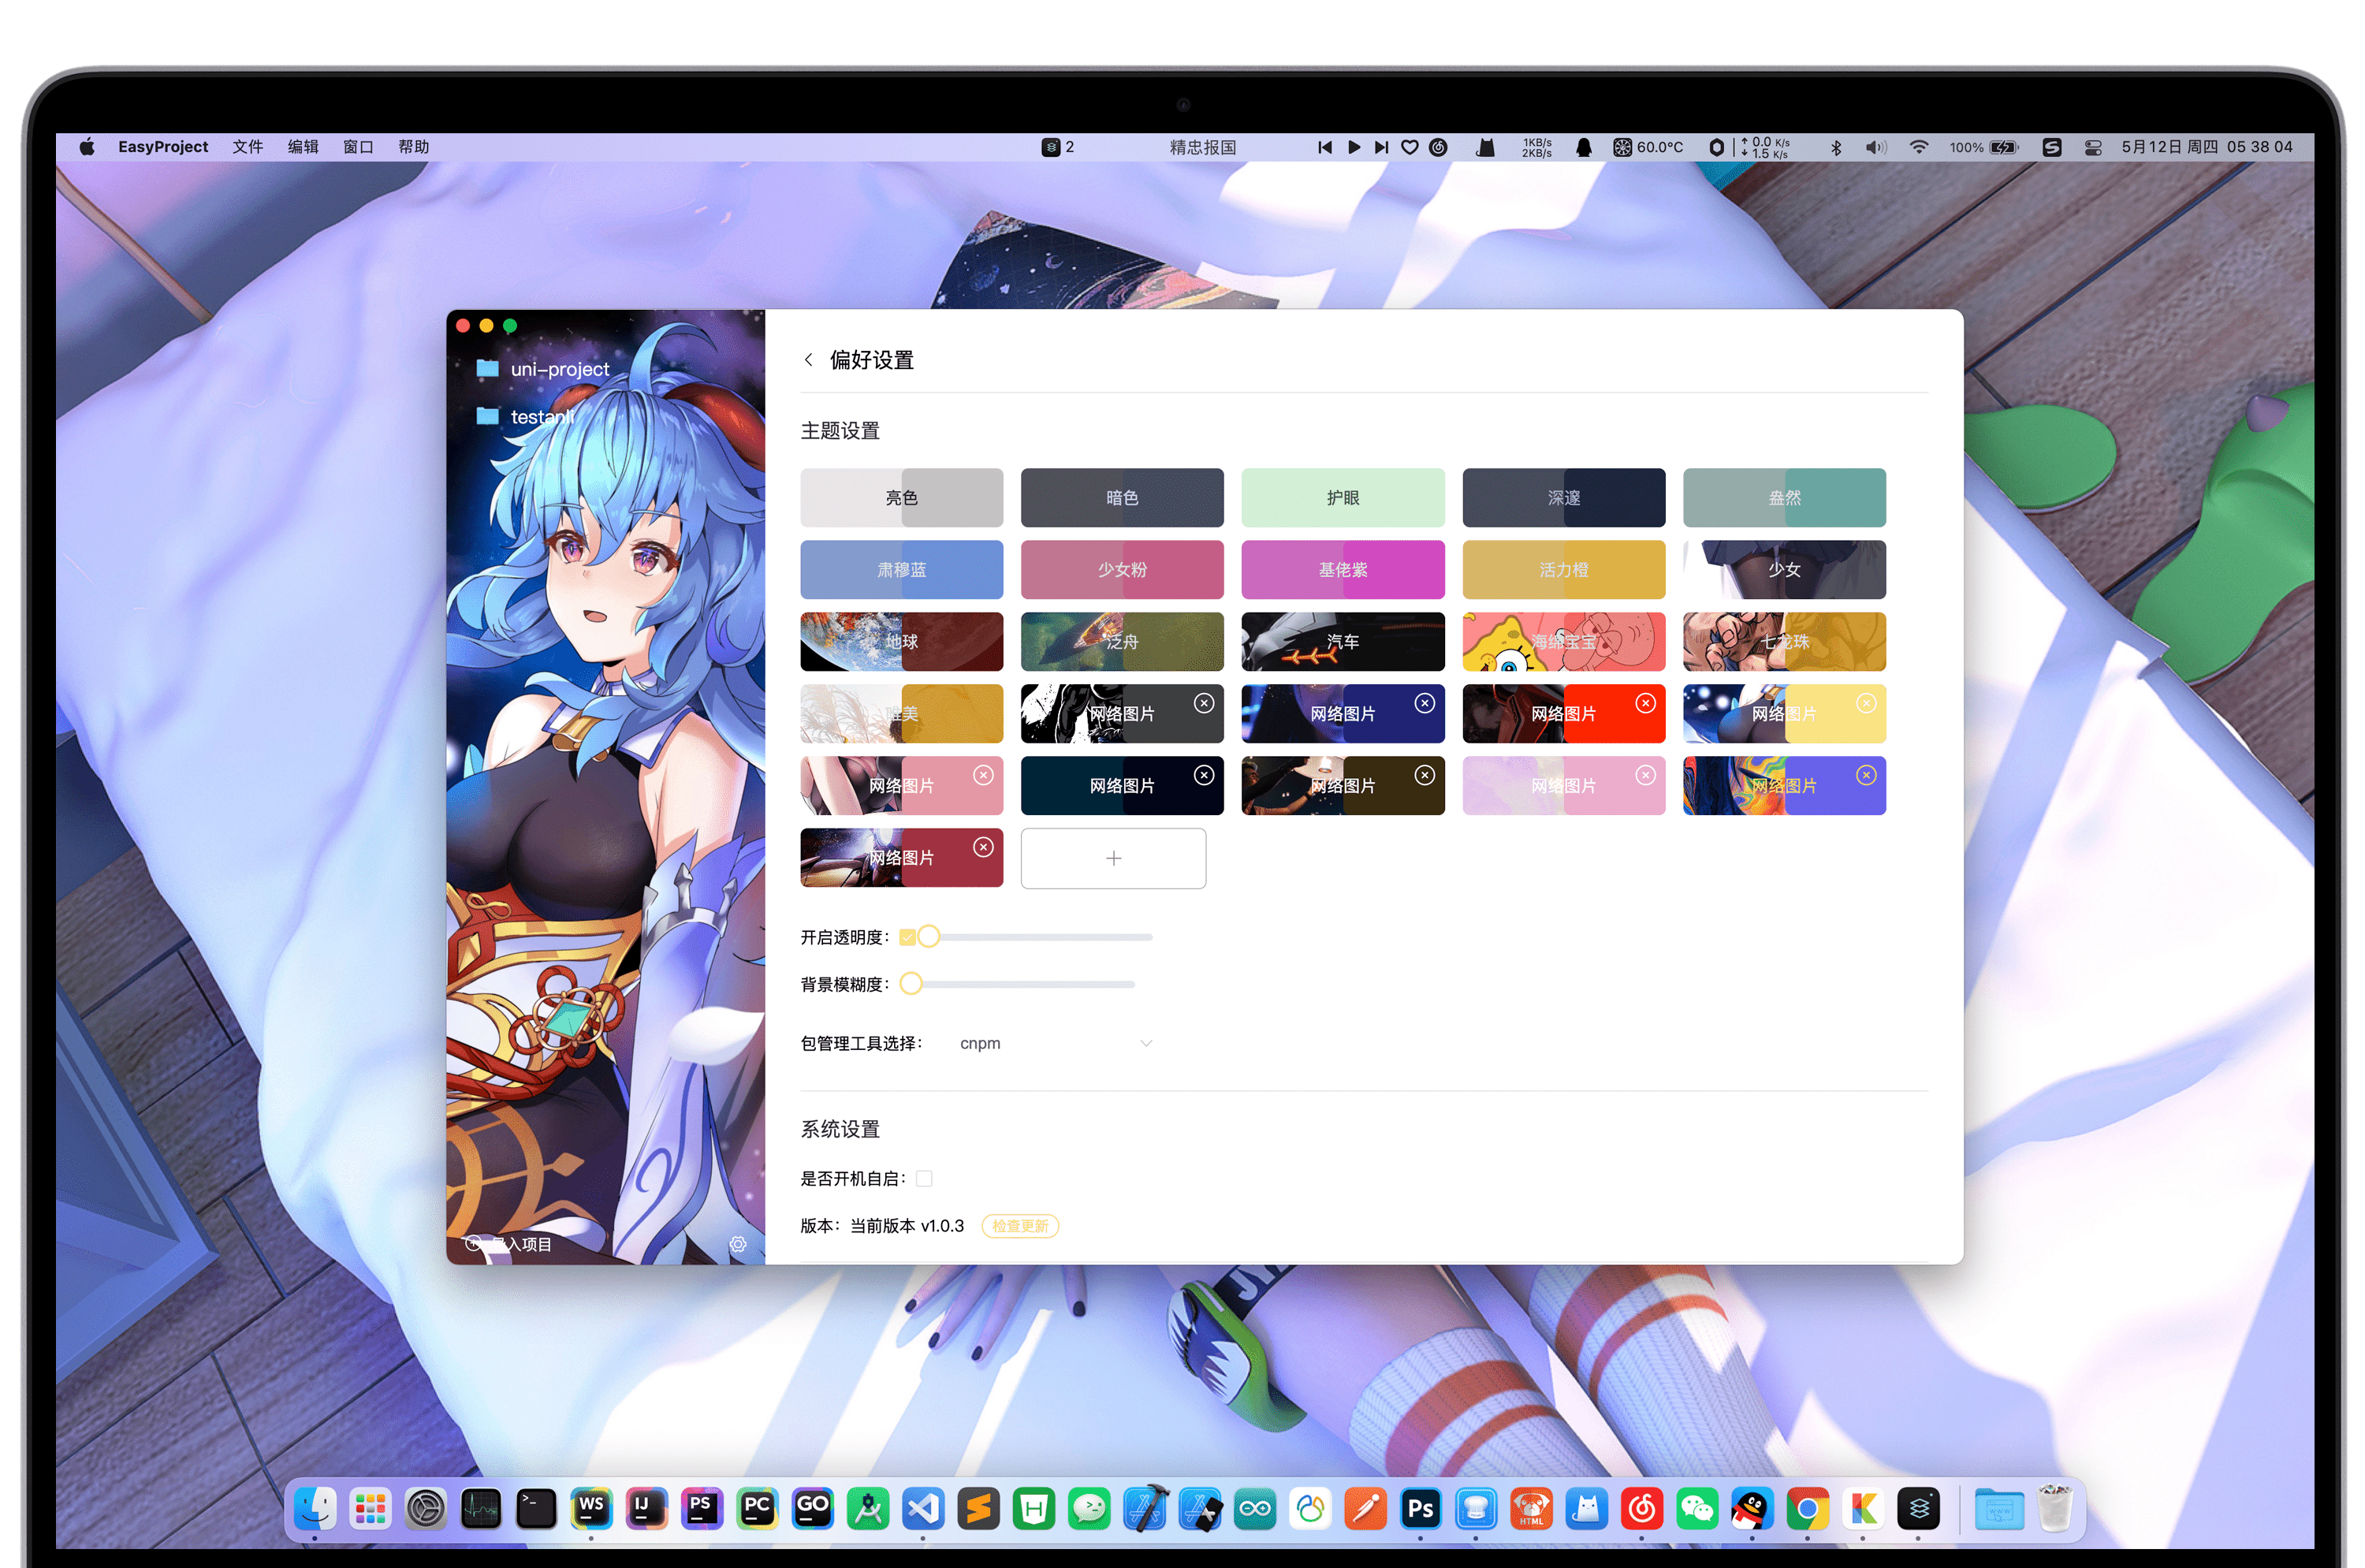This screenshot has height=1568, width=2365.
Task: Open the 文件 menu
Action: coord(248,147)
